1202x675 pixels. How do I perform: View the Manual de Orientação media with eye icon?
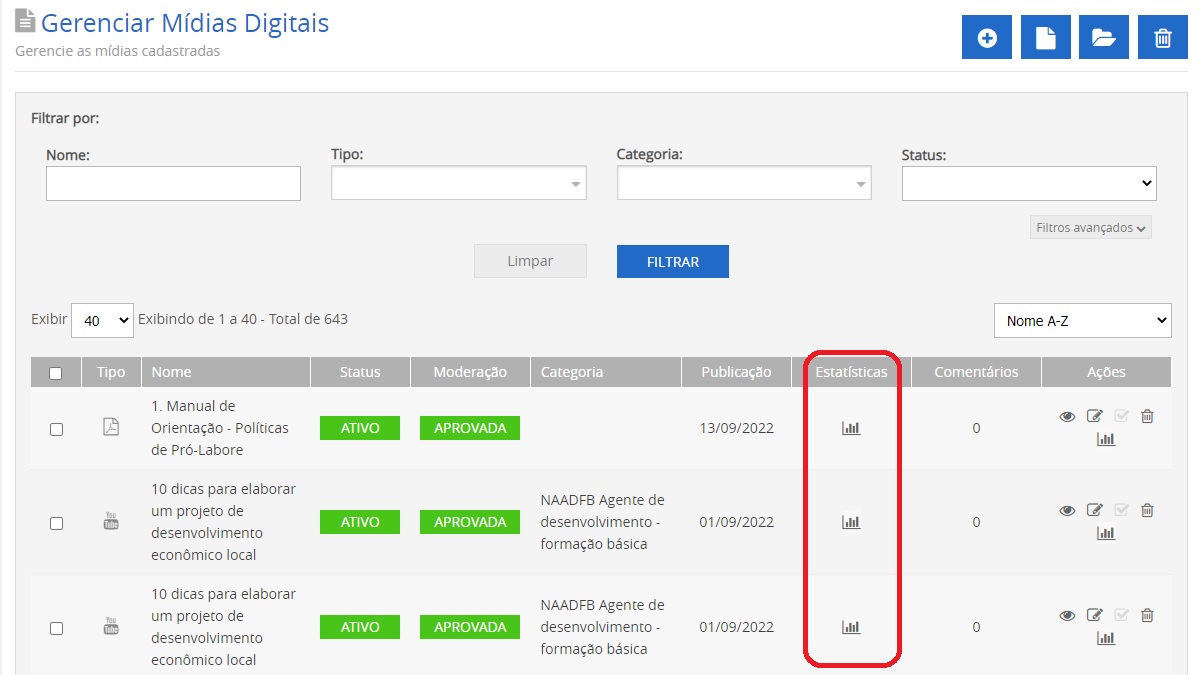tap(1067, 417)
